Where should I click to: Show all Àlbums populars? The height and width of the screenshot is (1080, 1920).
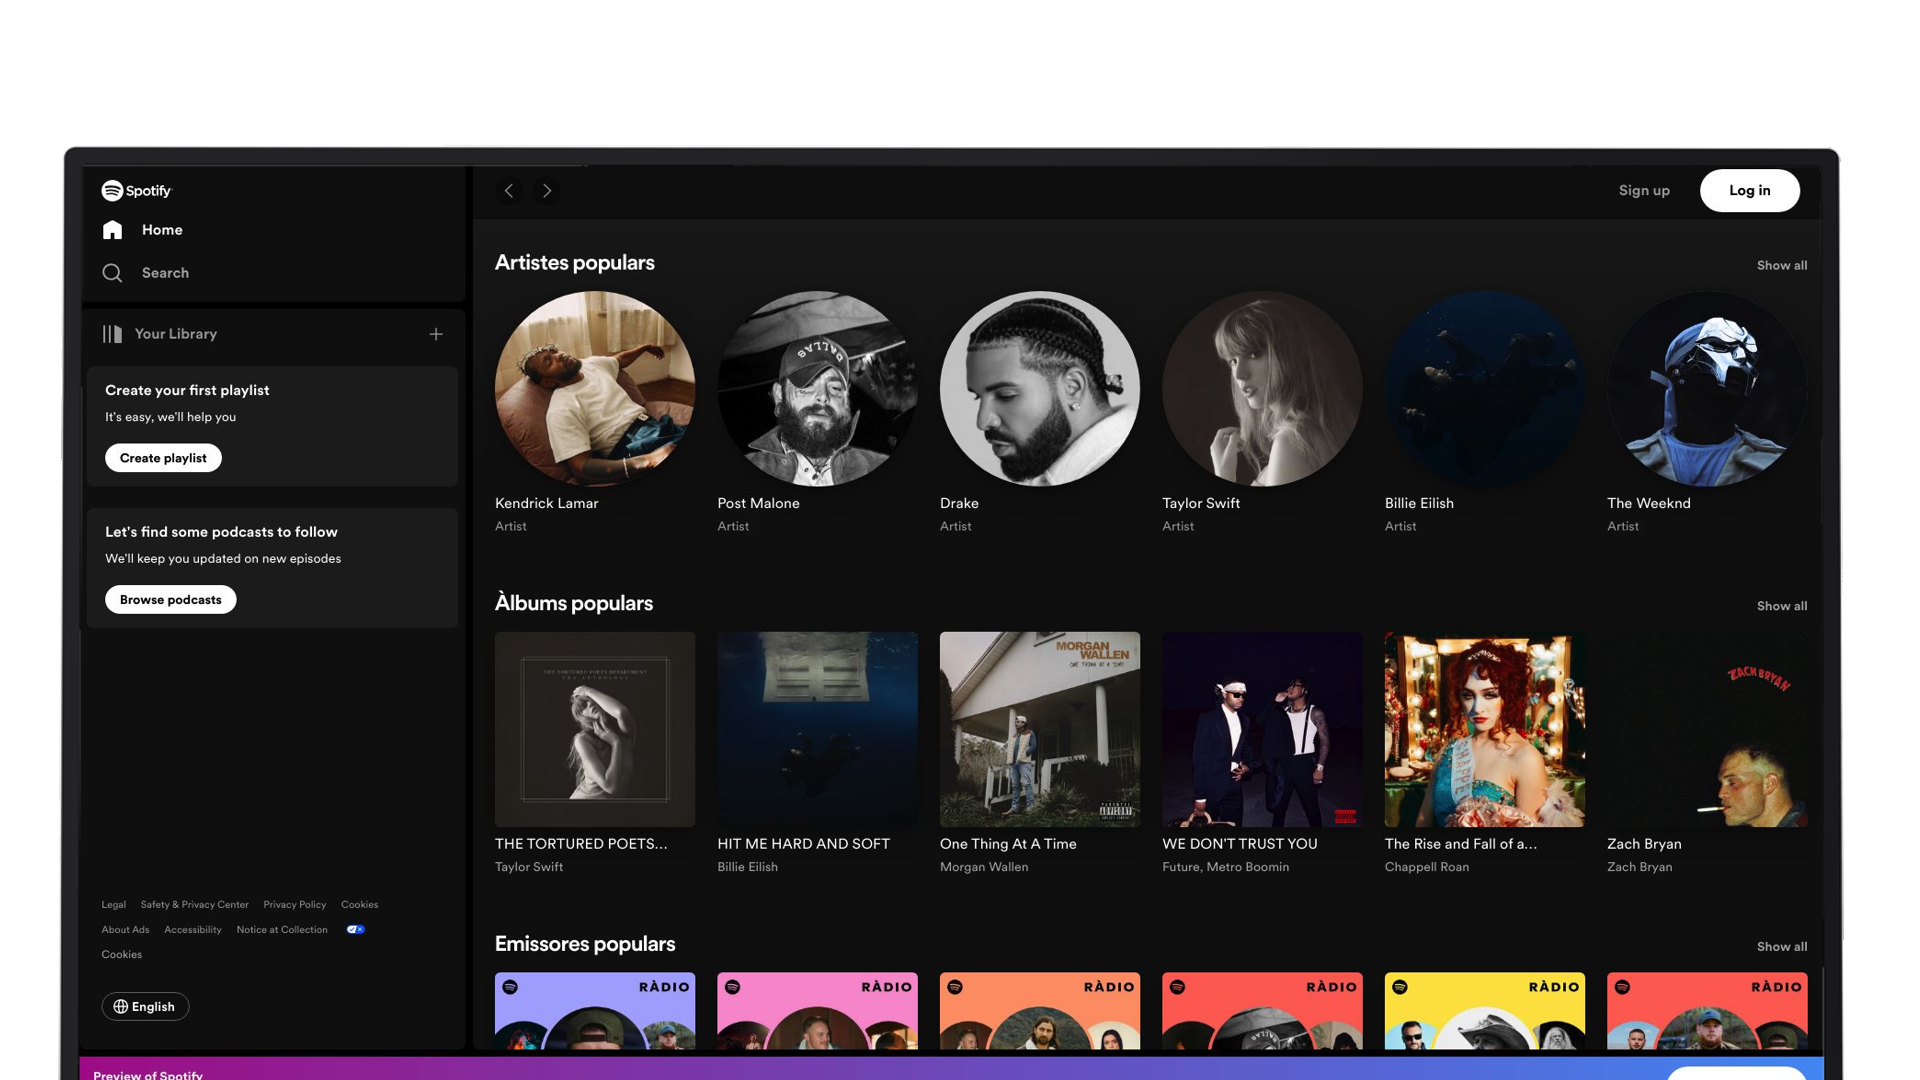1782,607
